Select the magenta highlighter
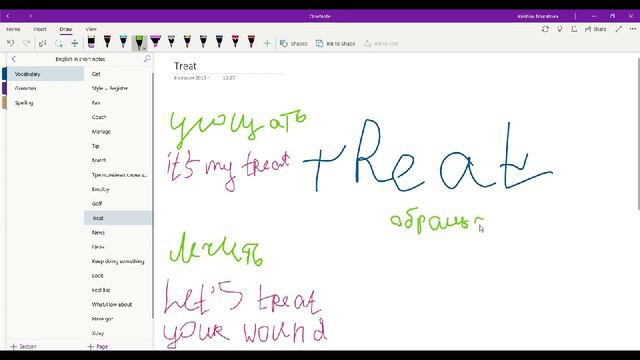This screenshot has height=360, width=640. [x=155, y=42]
